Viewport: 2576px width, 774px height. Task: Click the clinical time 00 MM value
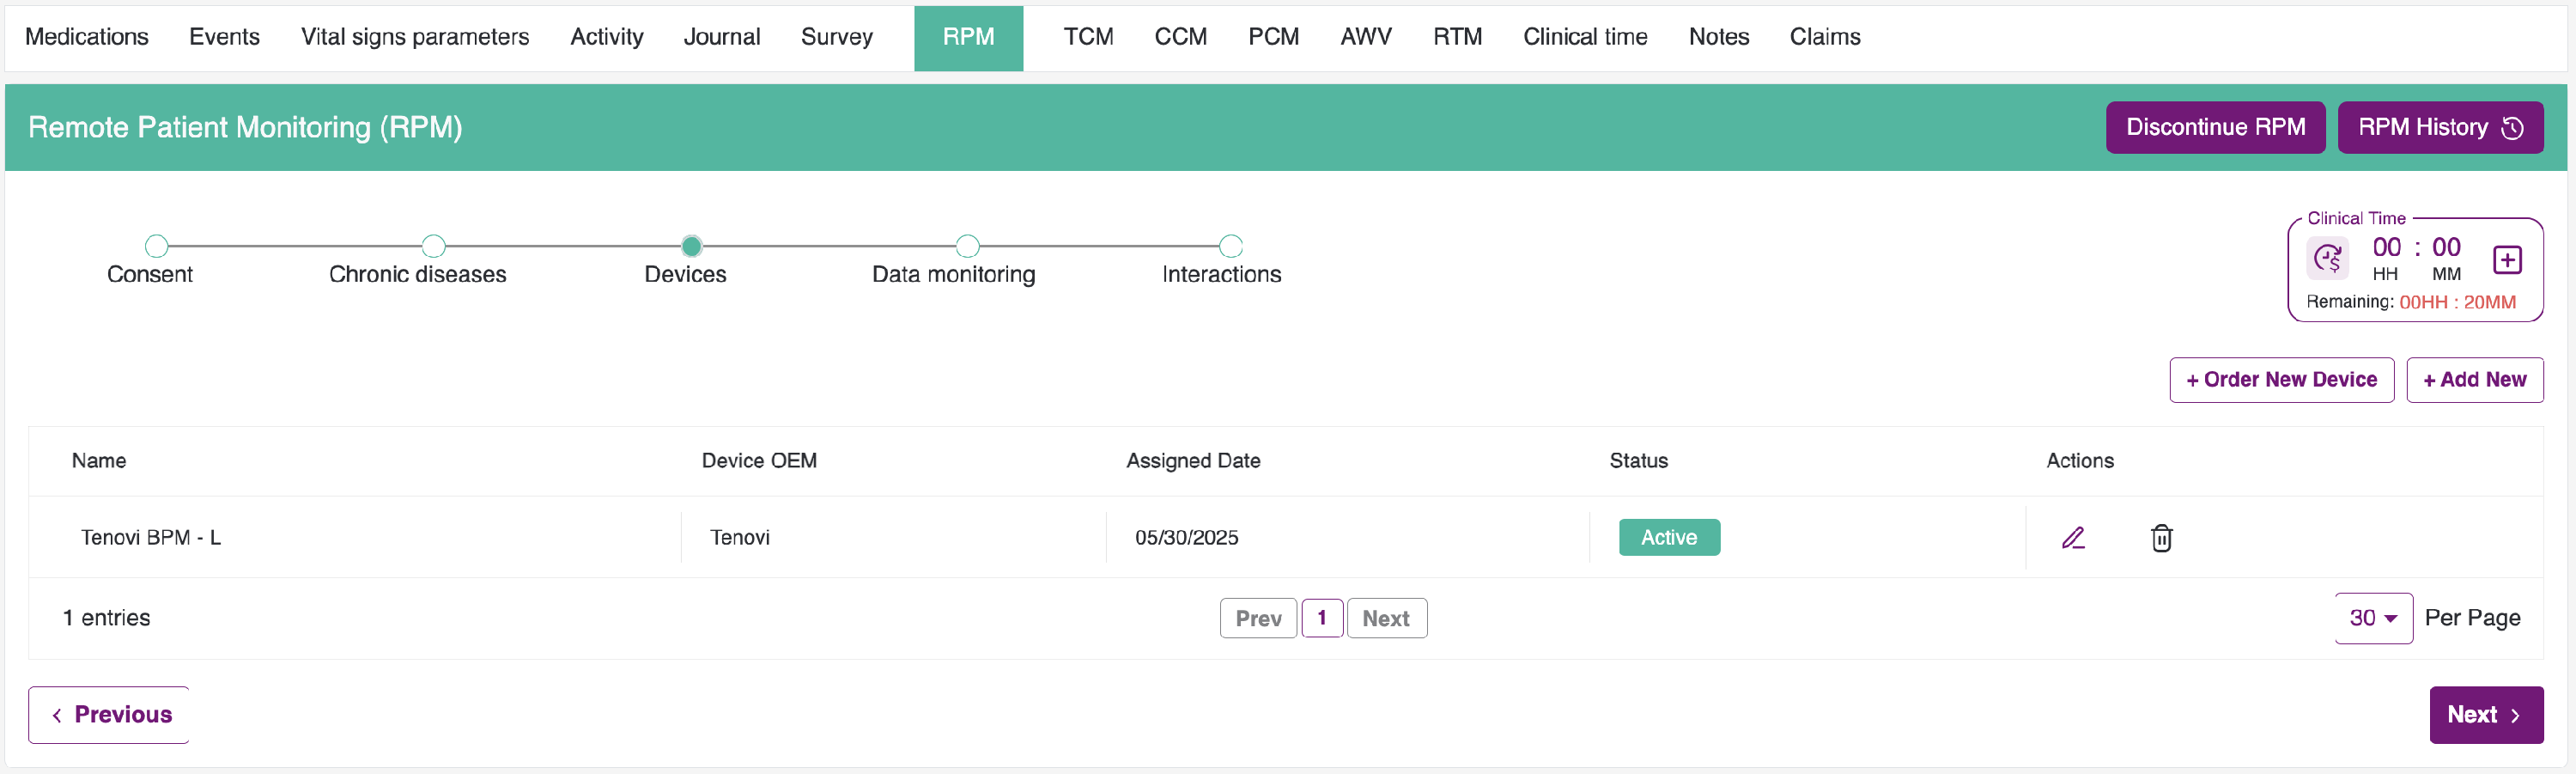click(2446, 248)
